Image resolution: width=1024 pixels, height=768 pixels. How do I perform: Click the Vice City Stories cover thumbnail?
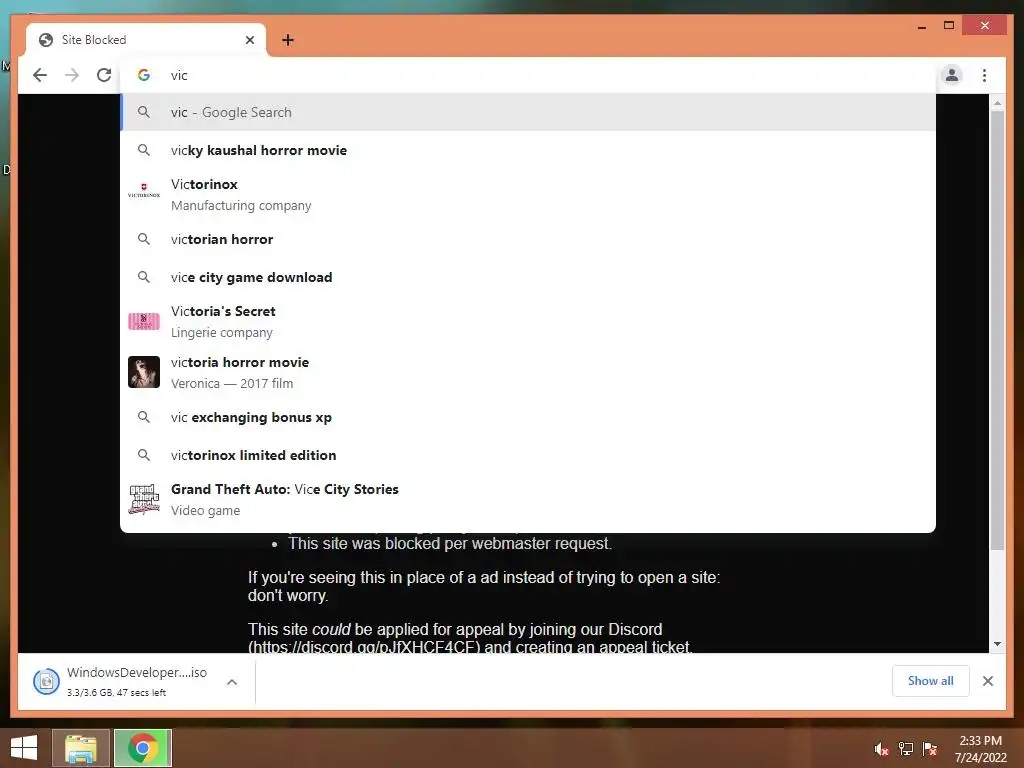point(144,500)
